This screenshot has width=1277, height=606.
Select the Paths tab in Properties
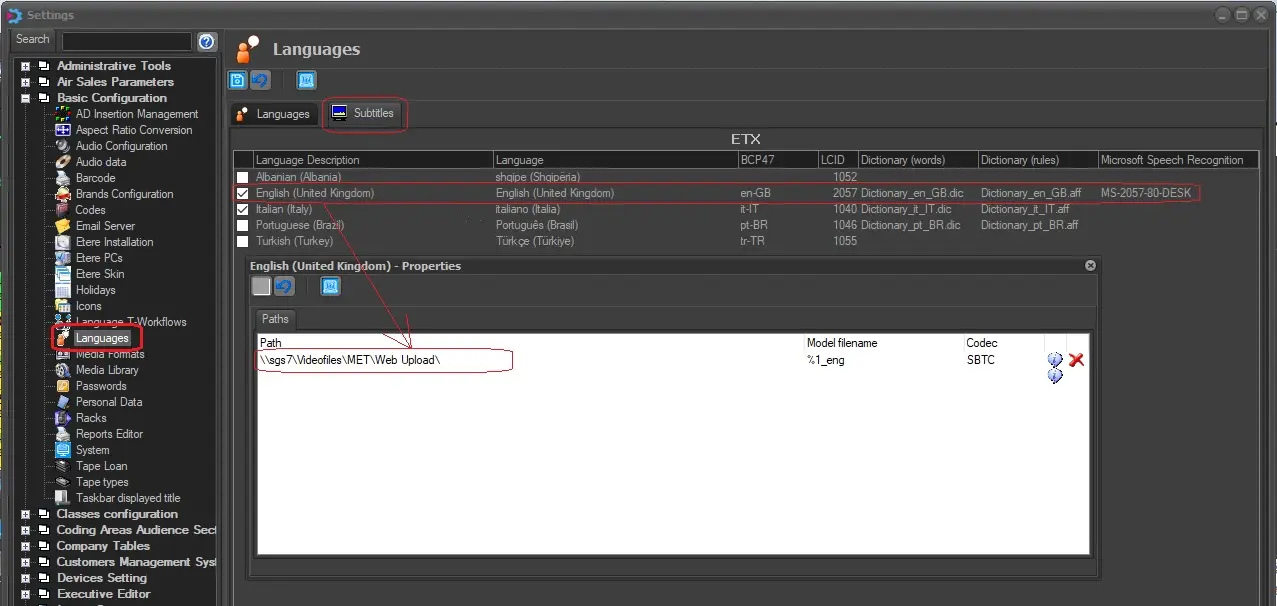click(275, 319)
